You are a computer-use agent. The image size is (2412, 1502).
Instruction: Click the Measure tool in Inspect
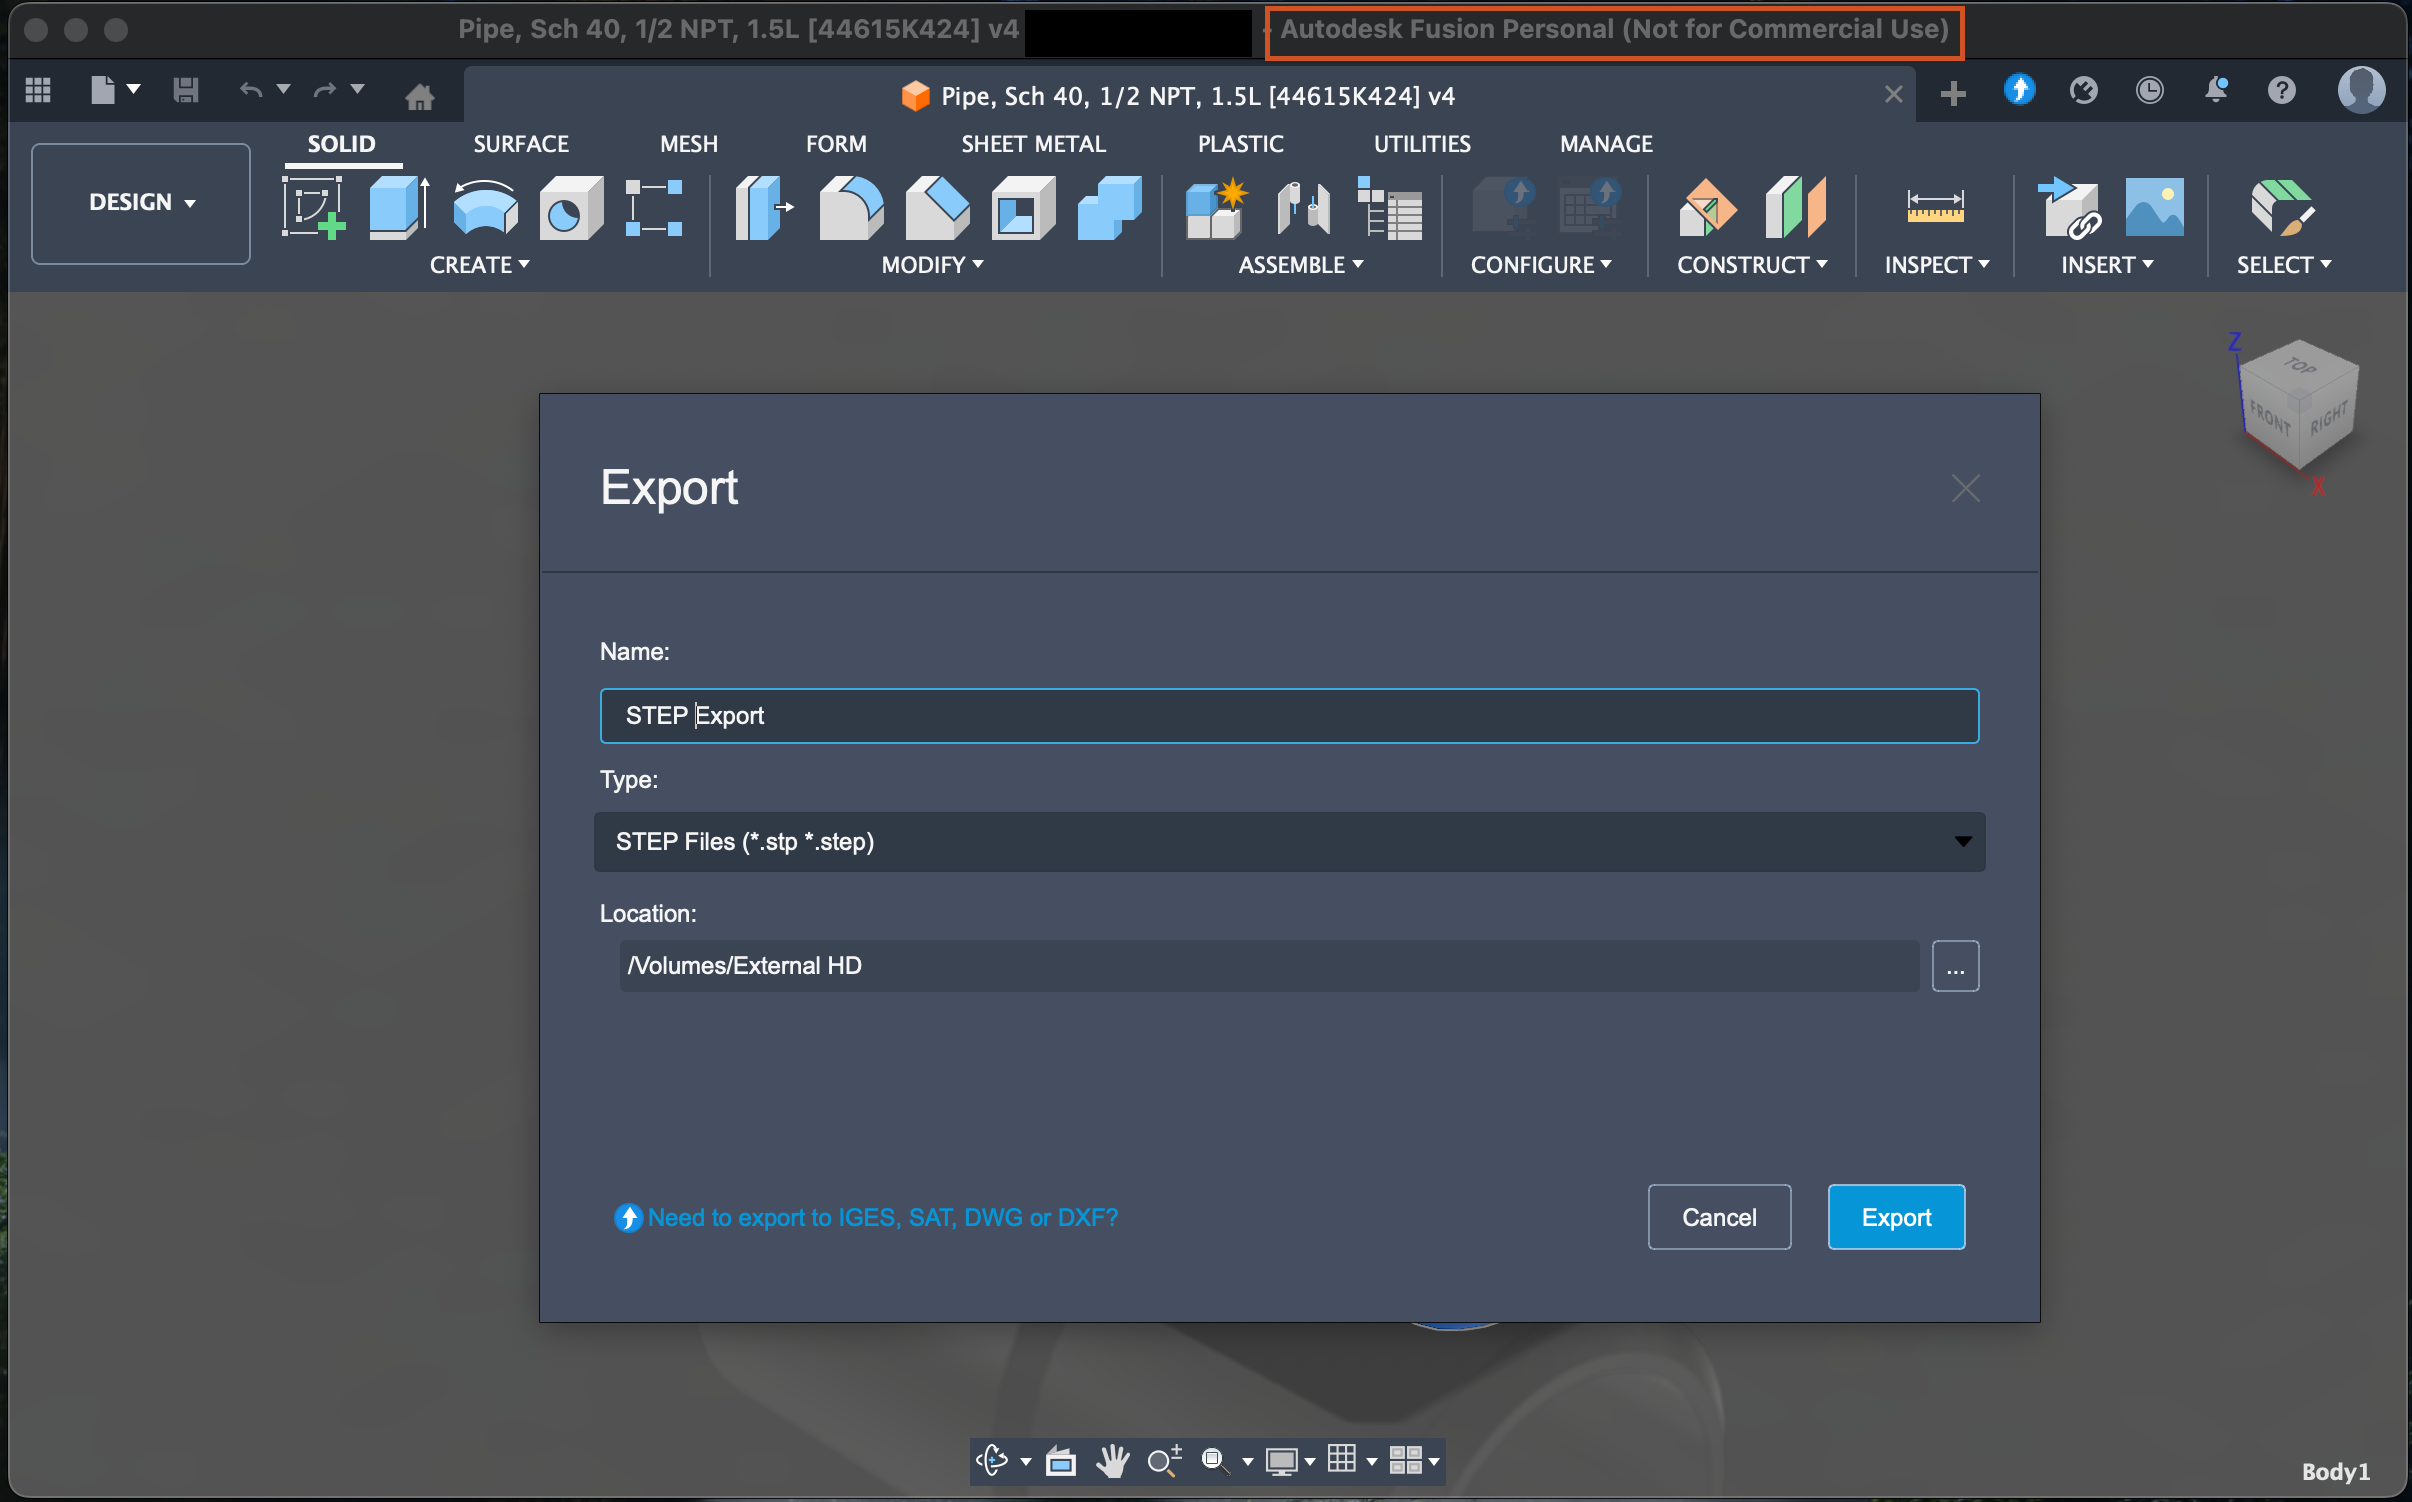(x=1934, y=208)
